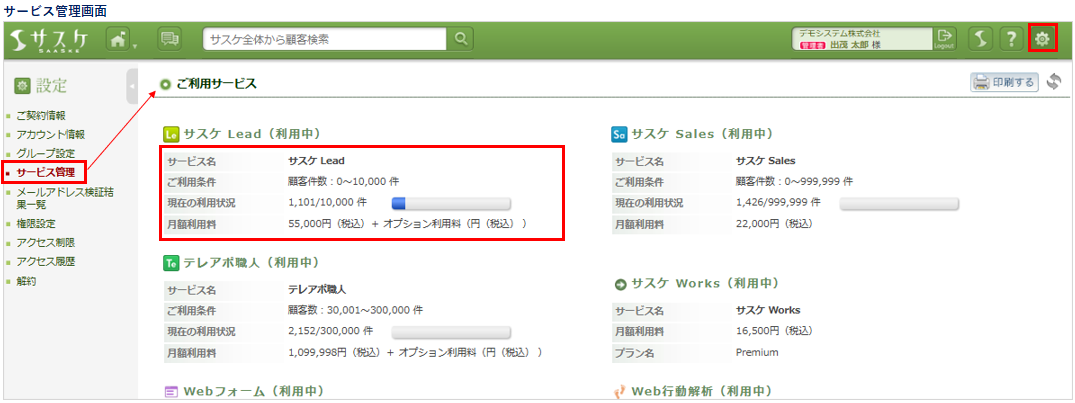Open the home icon in header

point(118,40)
